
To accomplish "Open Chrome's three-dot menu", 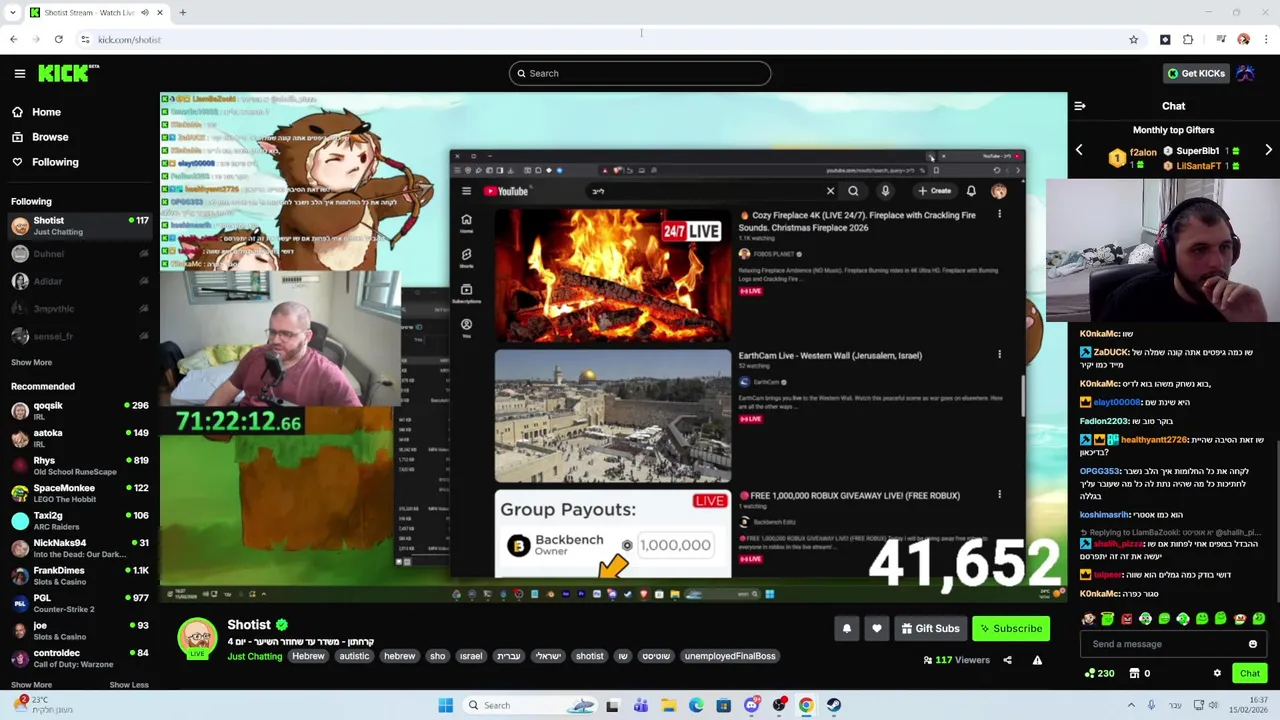I will coord(1266,40).
